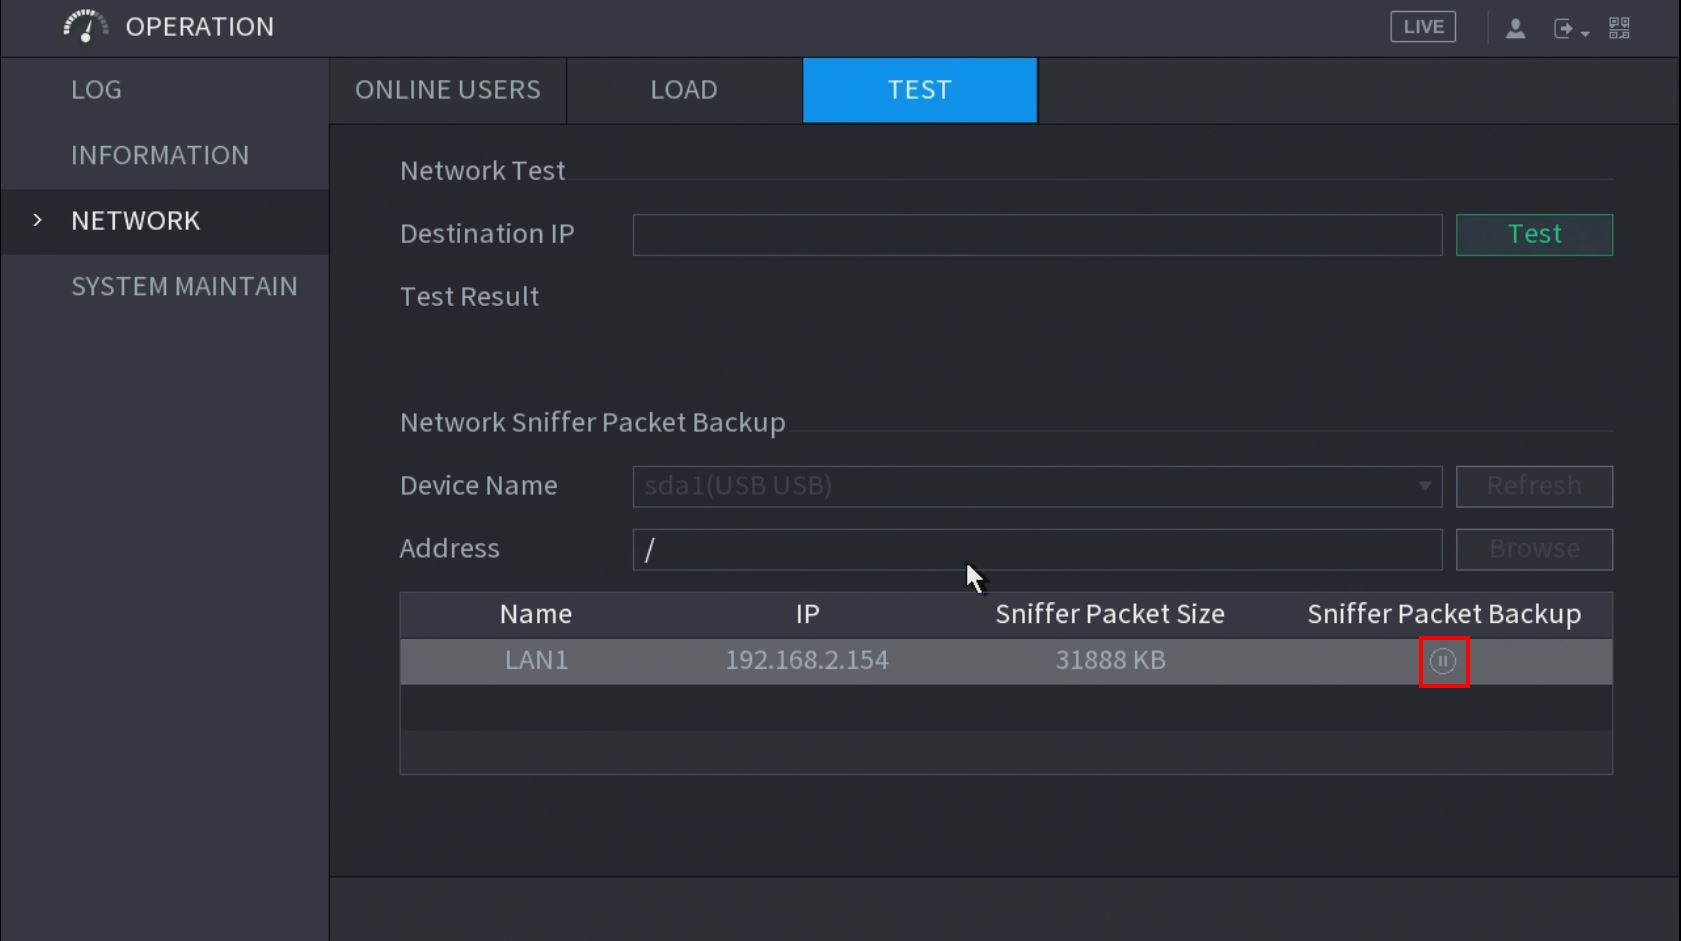Go to INFORMATION in sidebar

[x=160, y=155]
